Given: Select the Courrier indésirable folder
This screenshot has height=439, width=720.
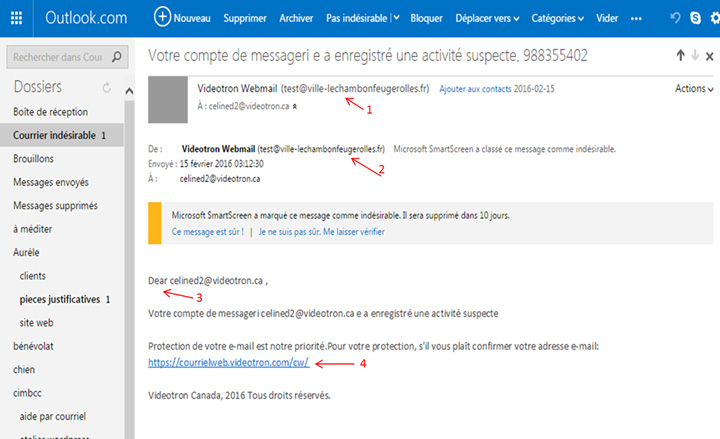Looking at the screenshot, I should click(60, 134).
